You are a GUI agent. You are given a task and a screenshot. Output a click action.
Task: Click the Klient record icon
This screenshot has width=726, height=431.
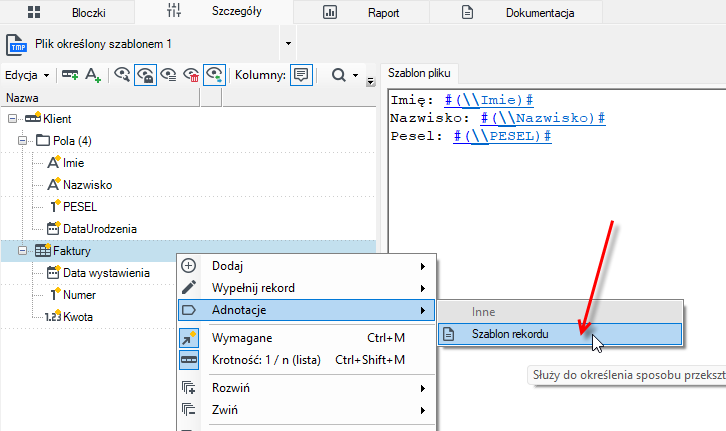[x=33, y=118]
